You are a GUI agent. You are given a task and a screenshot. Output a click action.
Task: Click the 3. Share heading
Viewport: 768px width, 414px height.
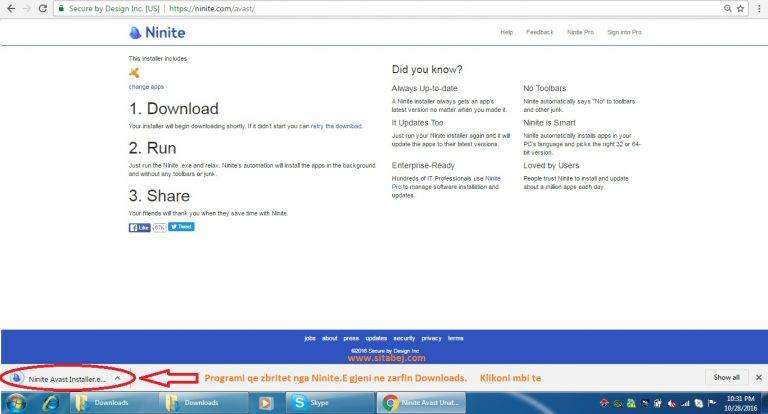159,196
